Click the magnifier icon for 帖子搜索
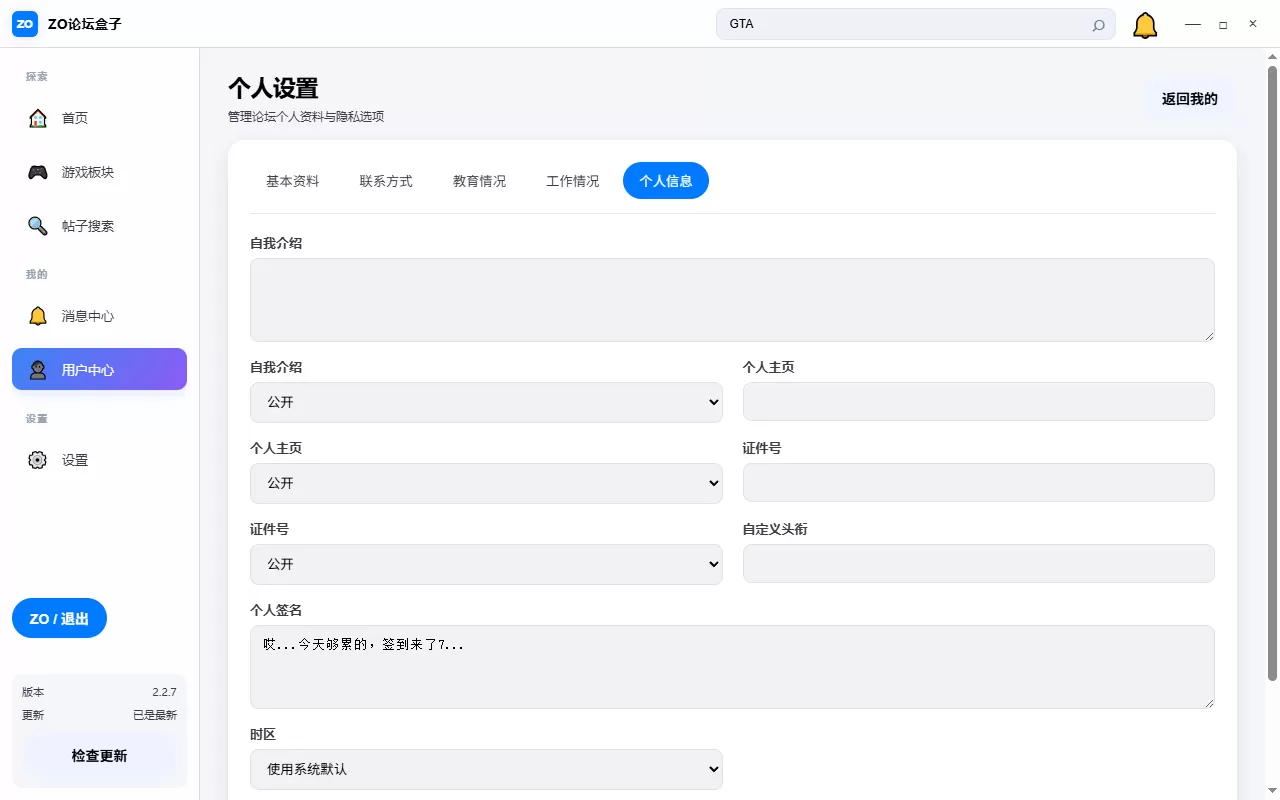The height and width of the screenshot is (800, 1280). pyautogui.click(x=38, y=226)
